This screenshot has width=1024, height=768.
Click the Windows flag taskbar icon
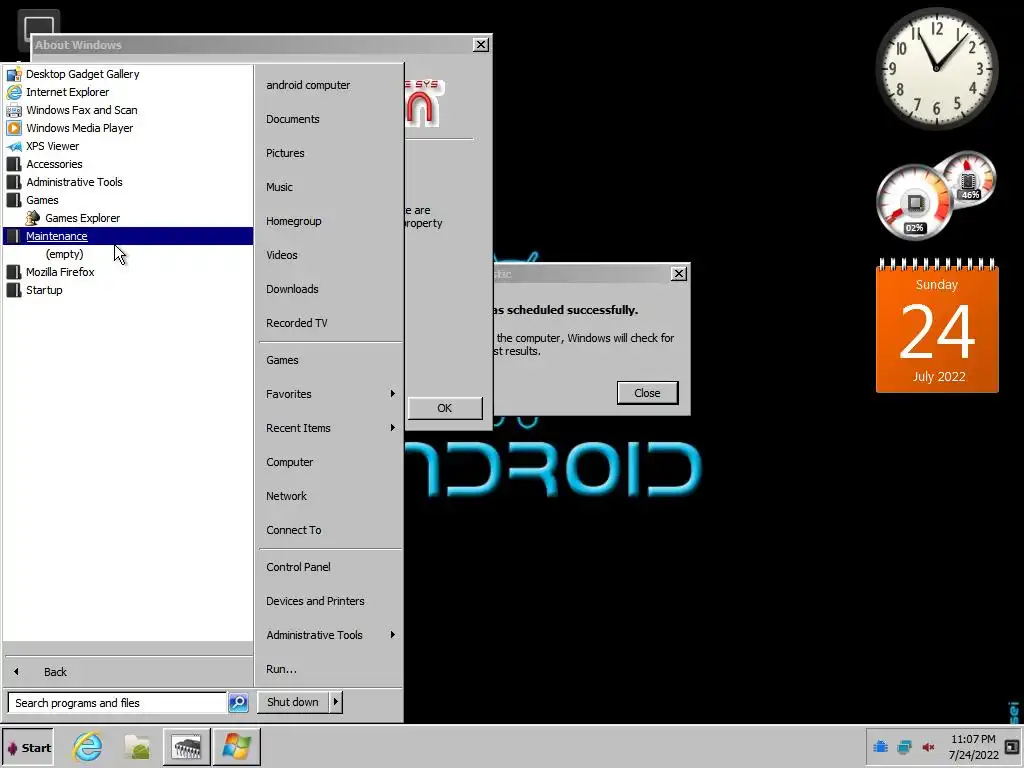[x=236, y=746]
